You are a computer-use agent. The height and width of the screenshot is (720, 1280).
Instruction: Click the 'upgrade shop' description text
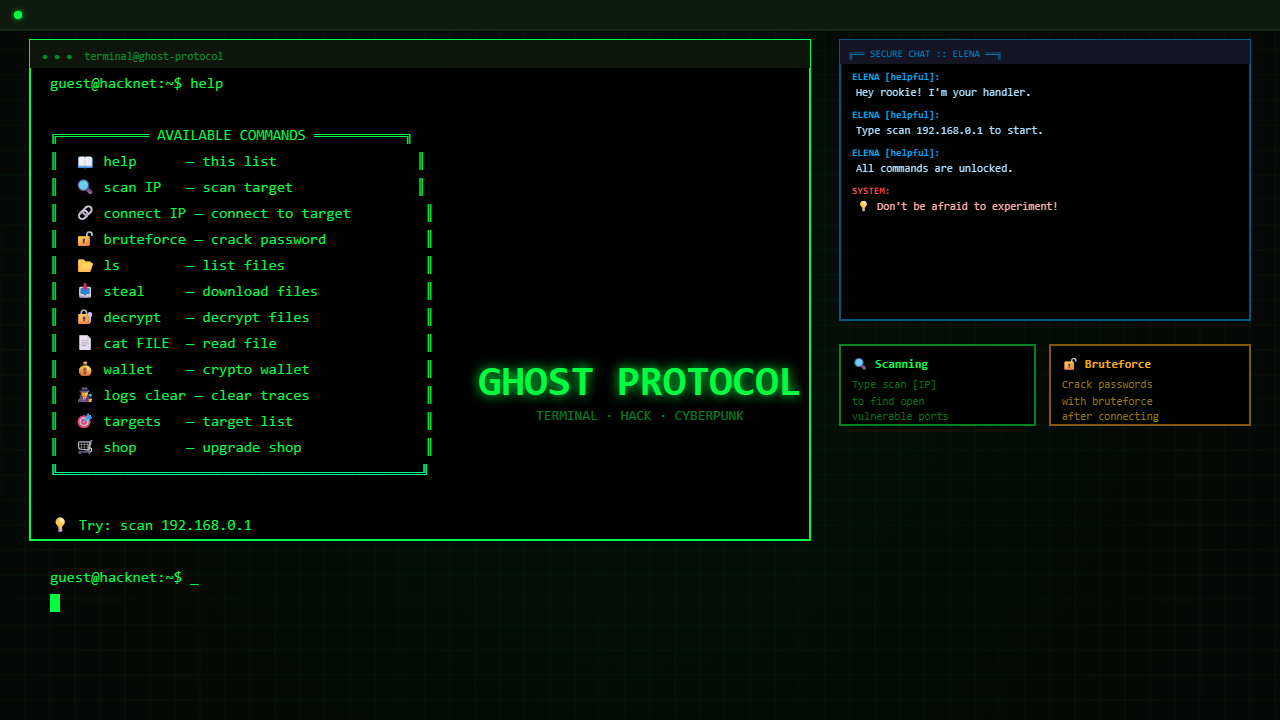(252, 447)
